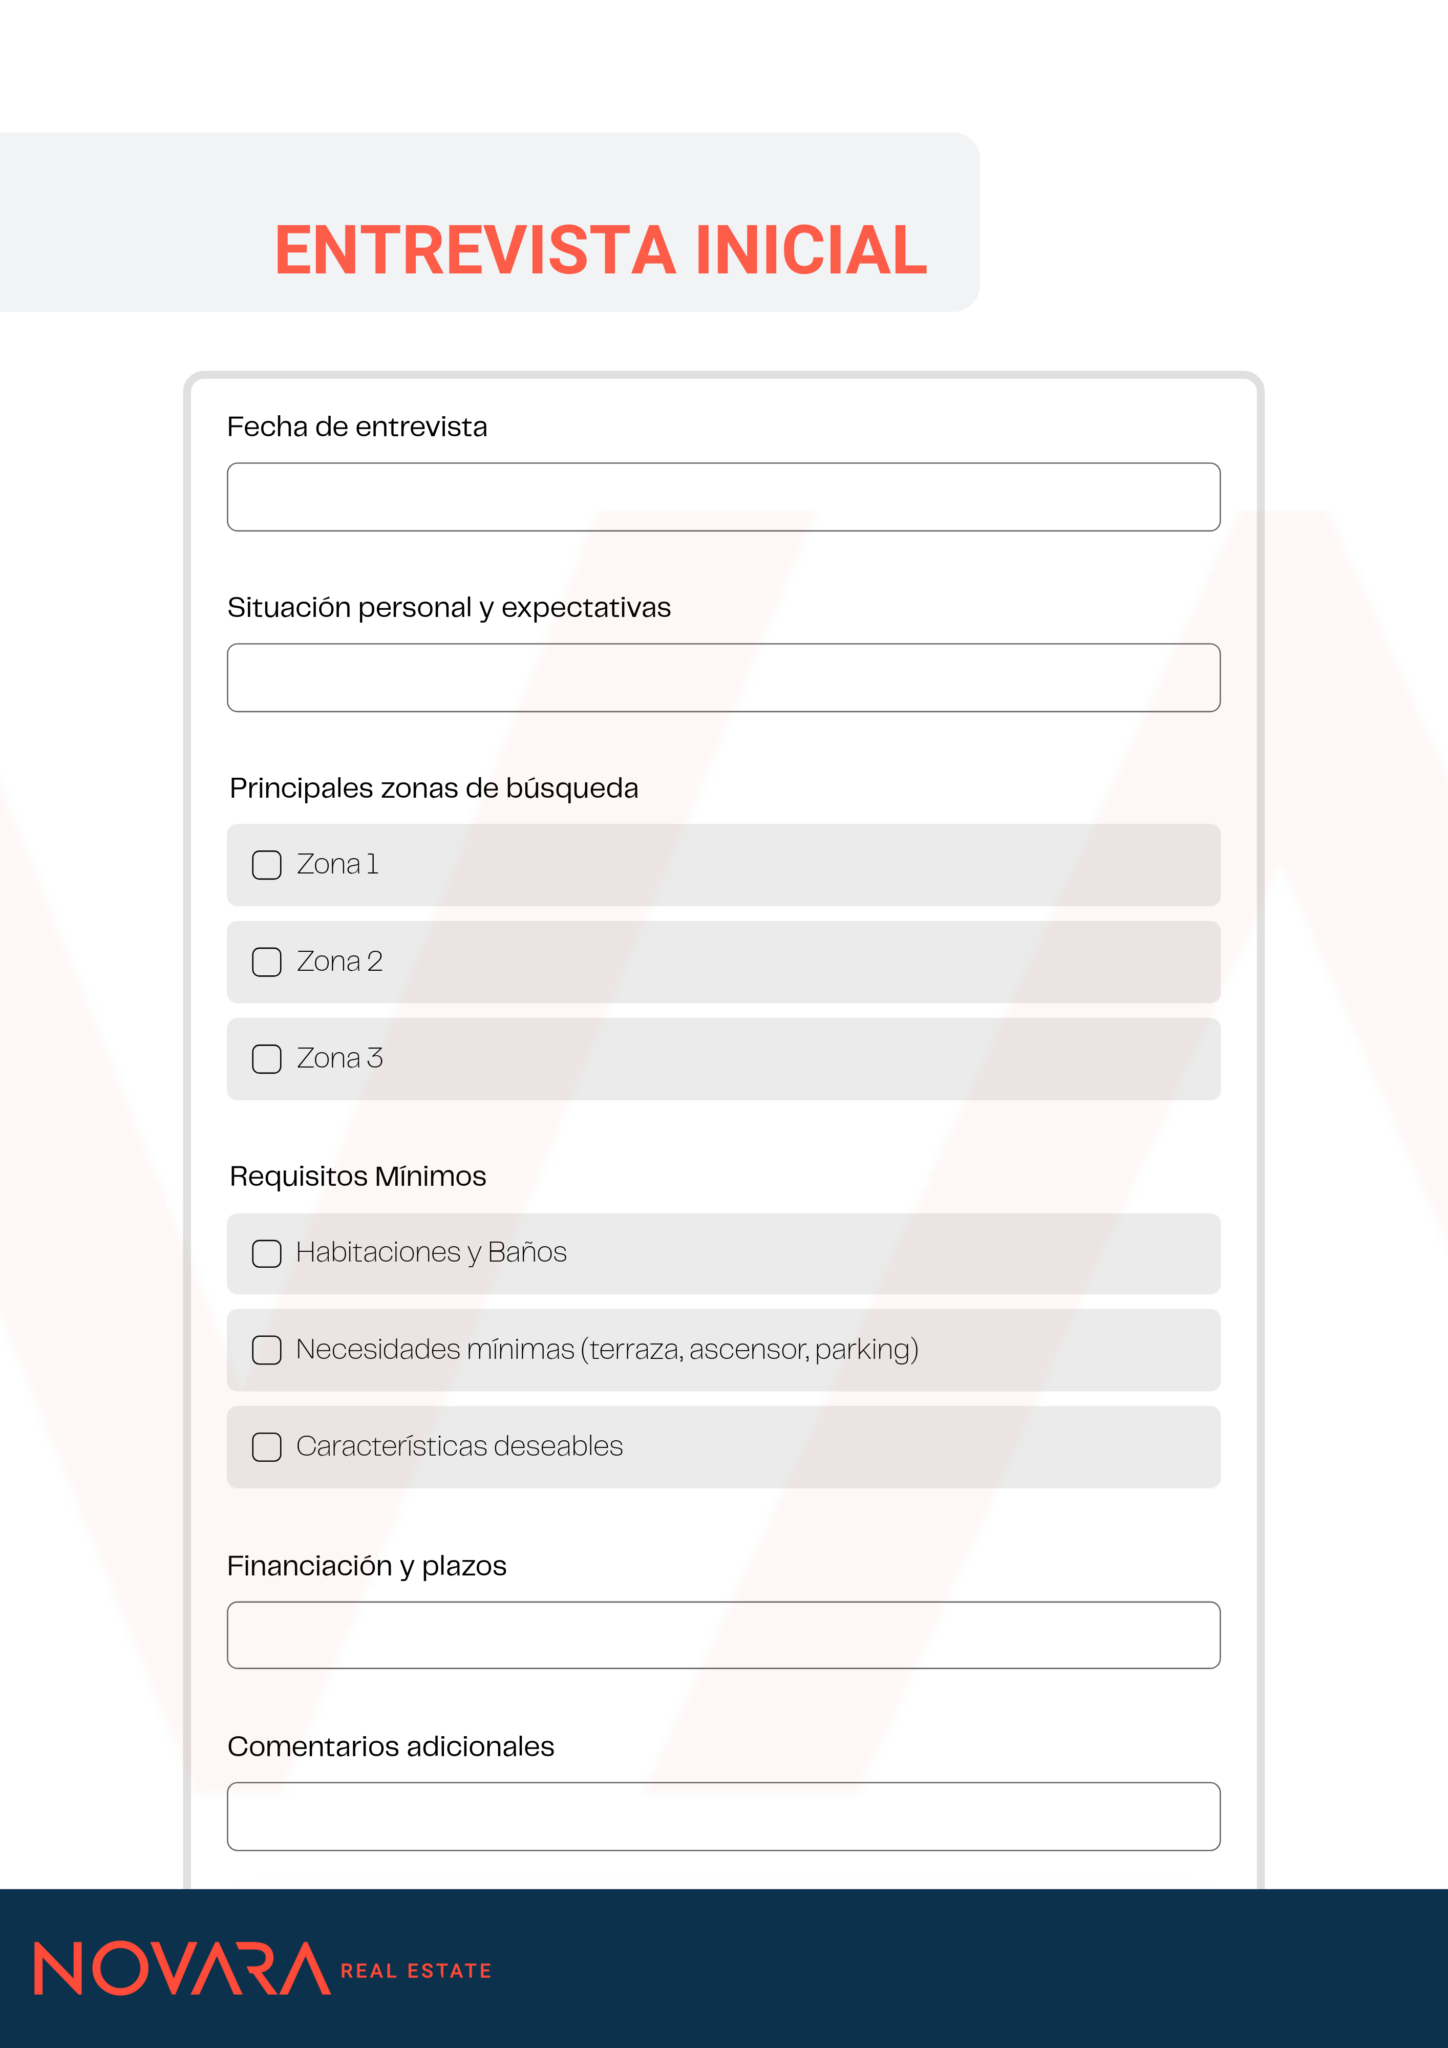The width and height of the screenshot is (1448, 2048).
Task: Click the Fecha de entrevista input box
Action: [x=723, y=497]
